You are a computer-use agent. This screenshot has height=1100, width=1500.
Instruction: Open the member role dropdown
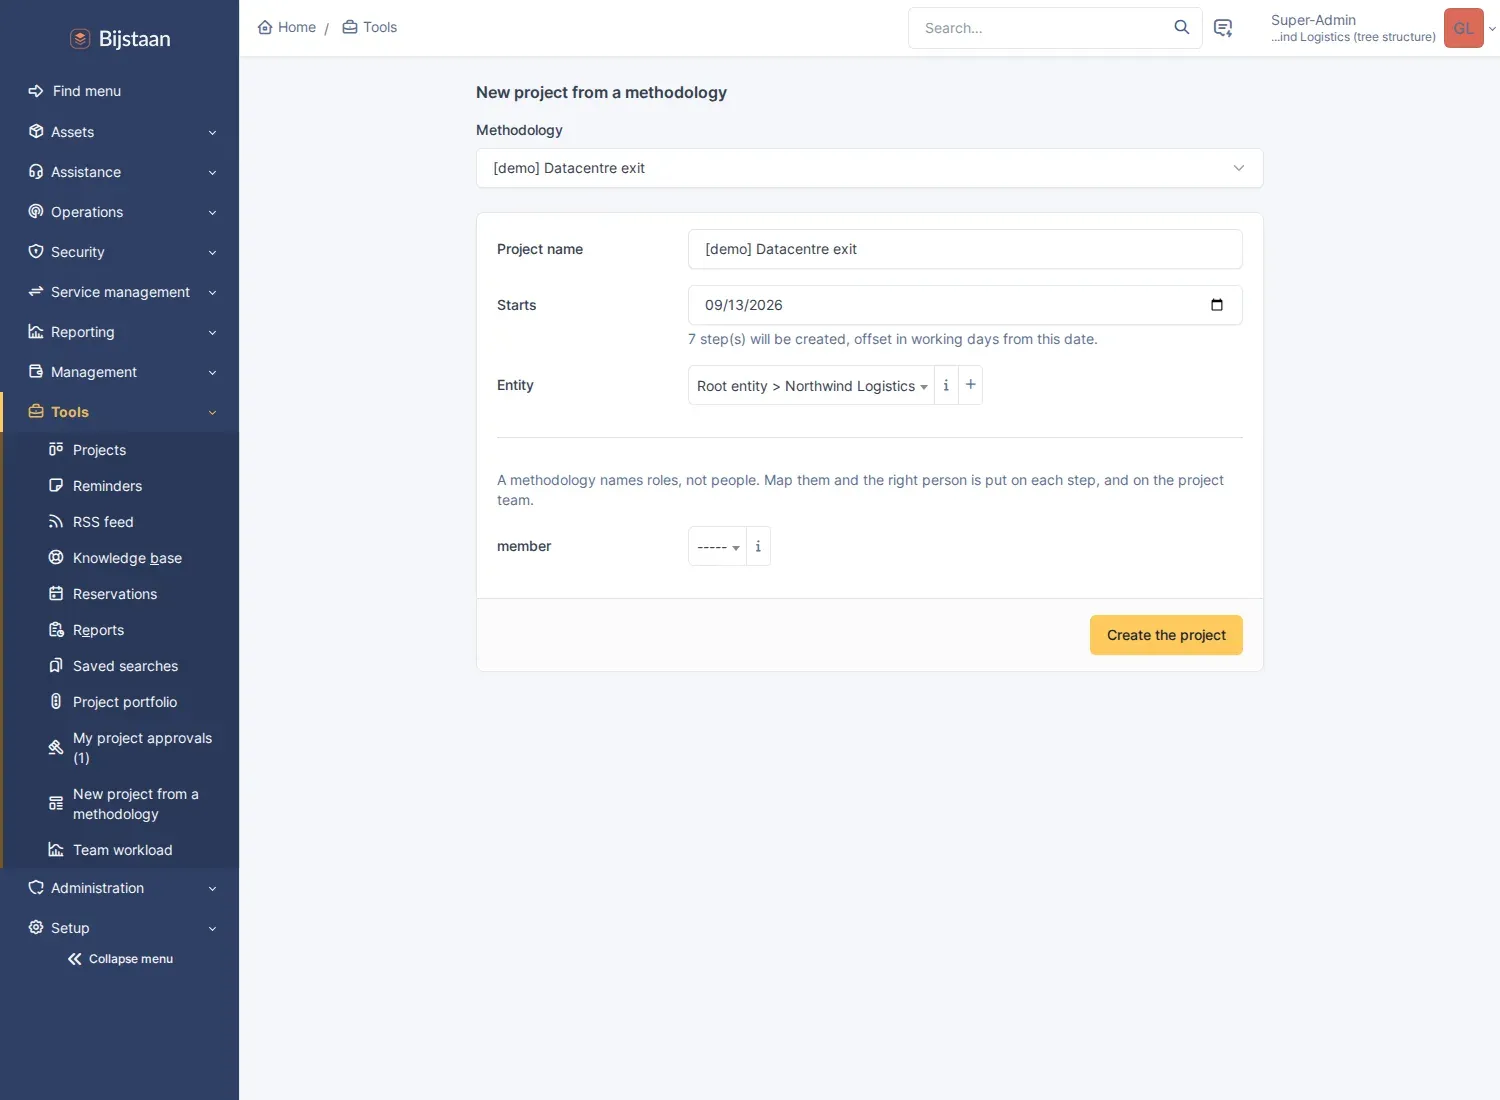717,546
